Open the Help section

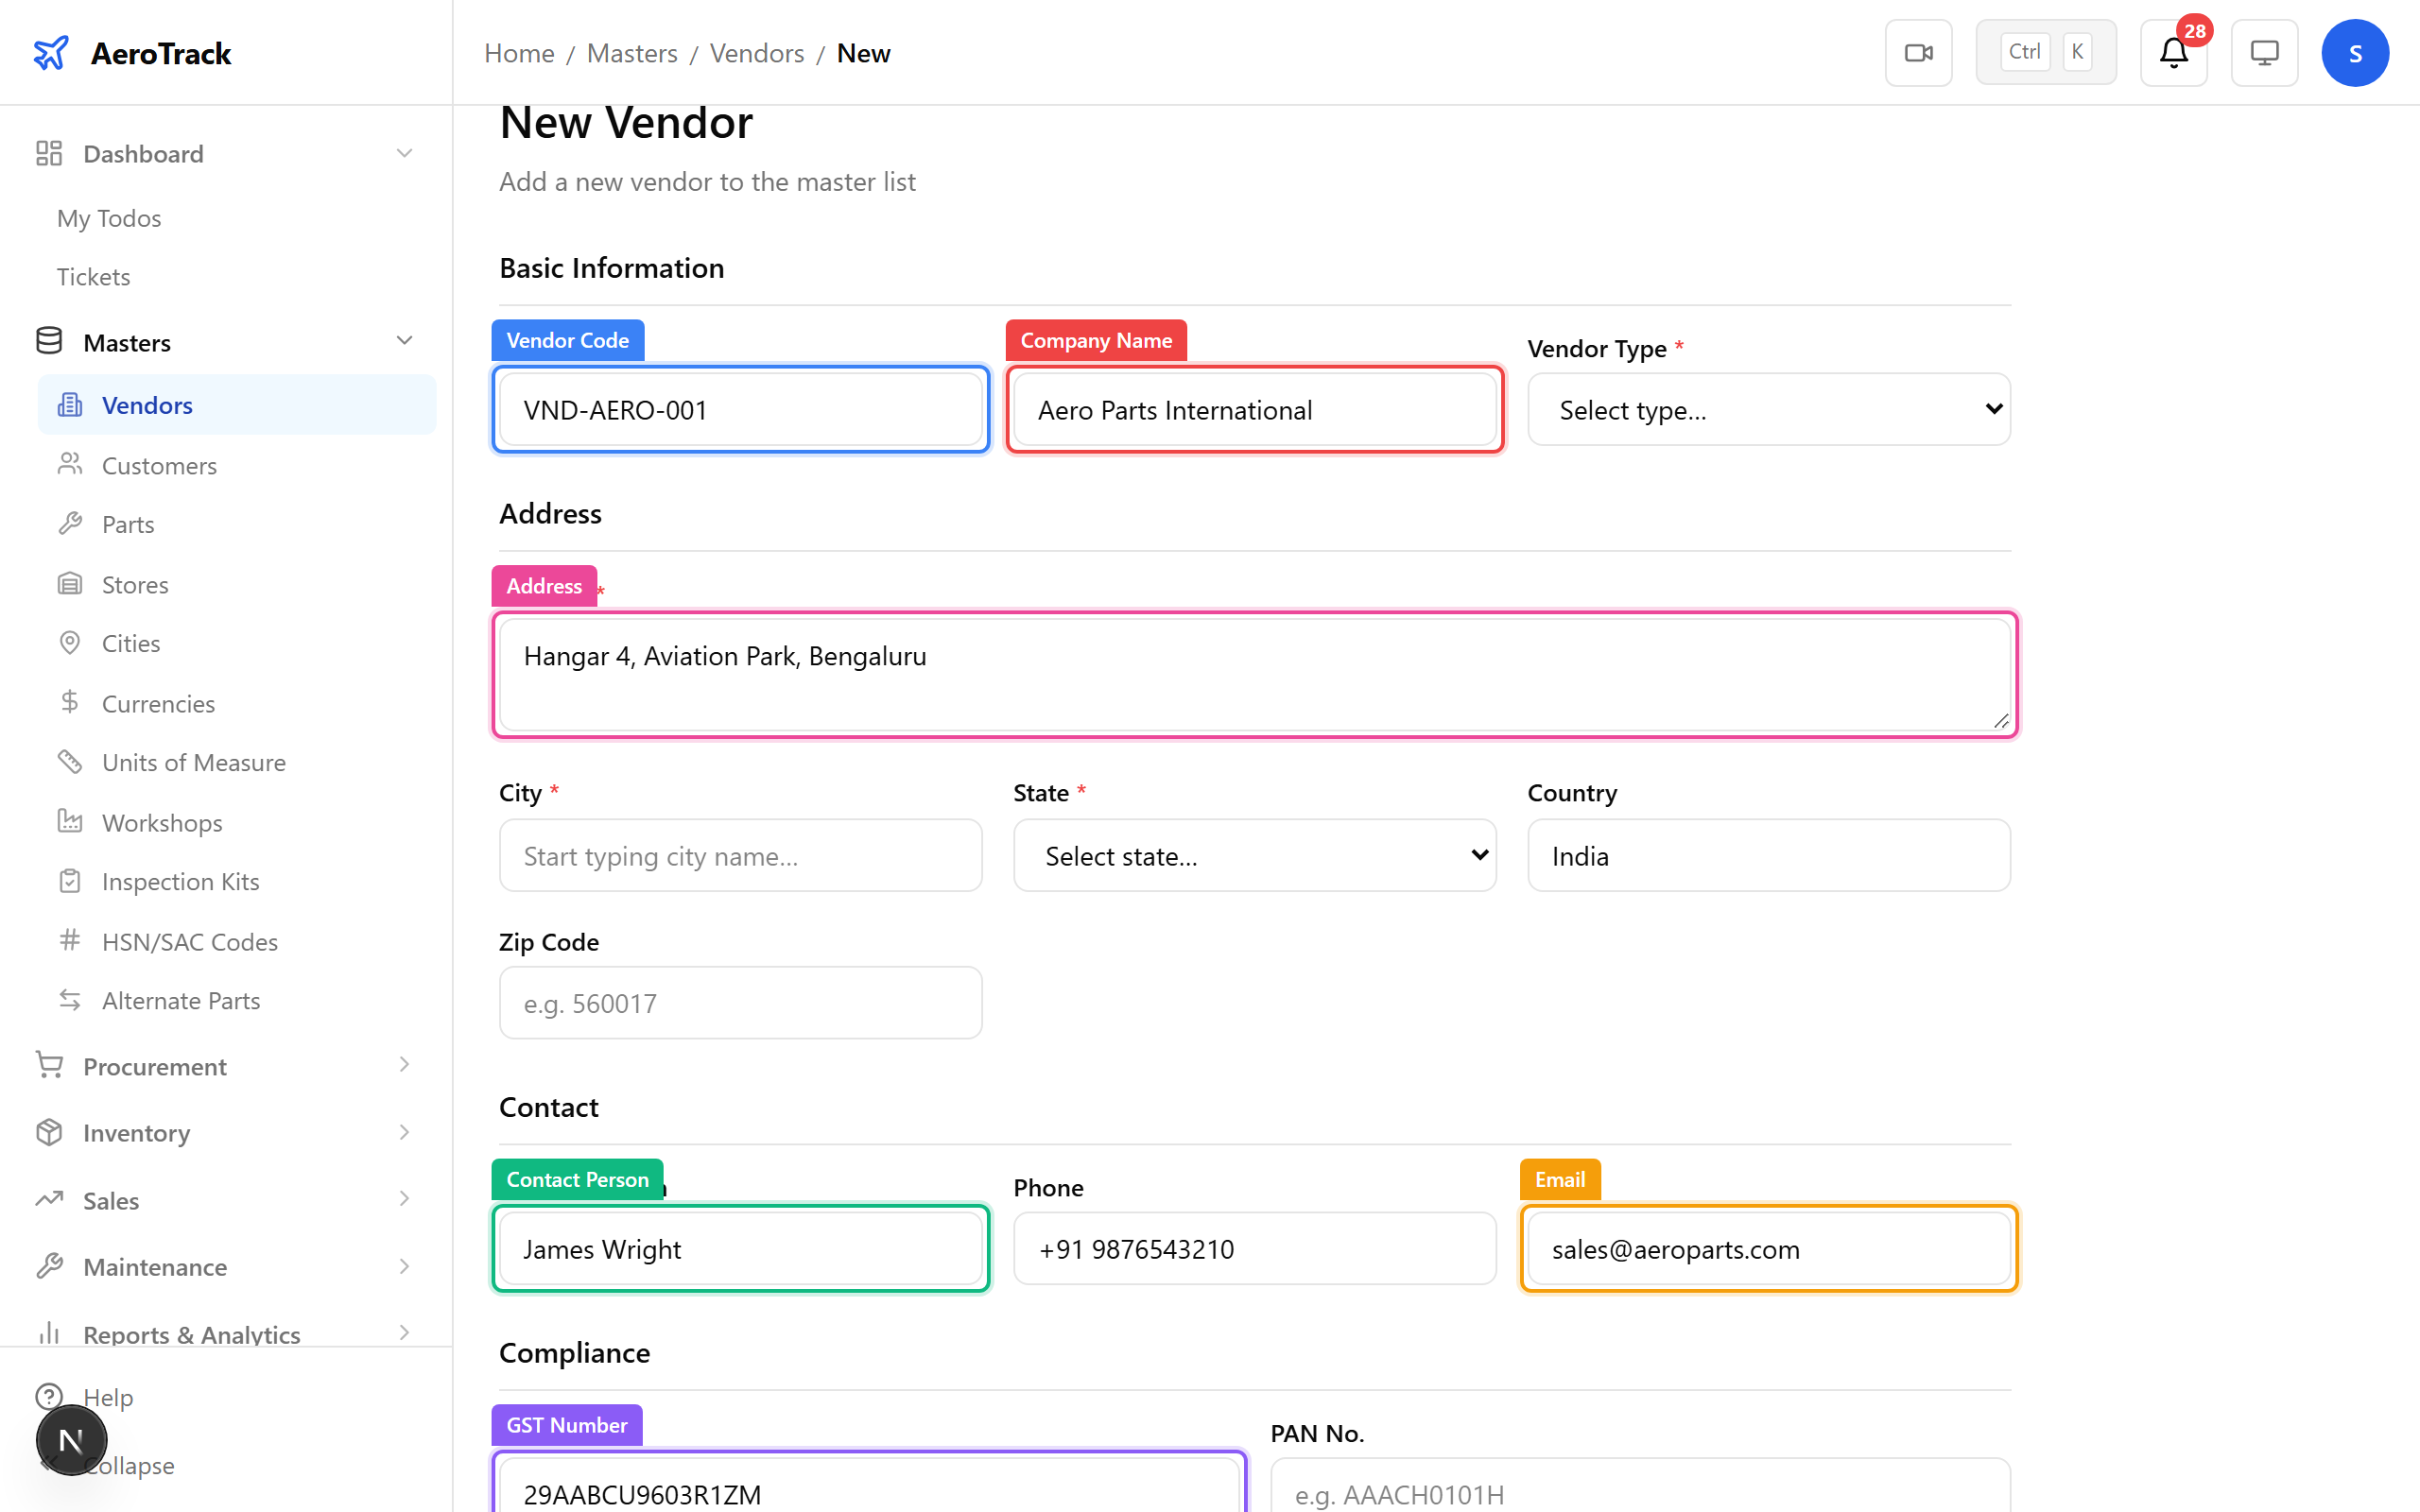coord(107,1397)
